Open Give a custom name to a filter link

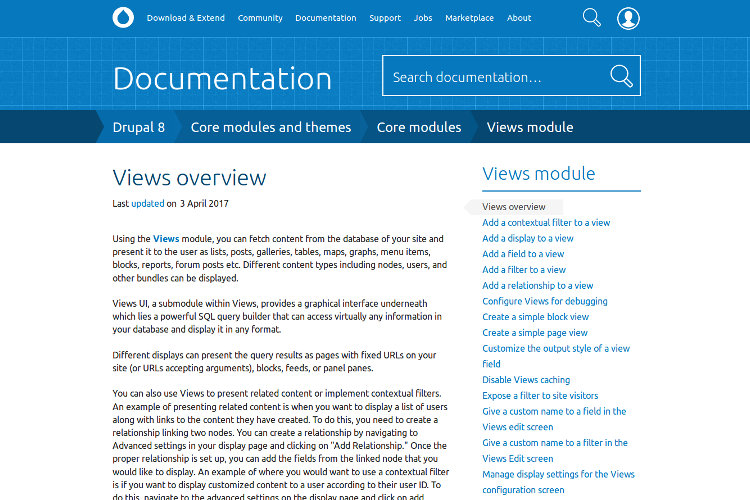coord(555,451)
